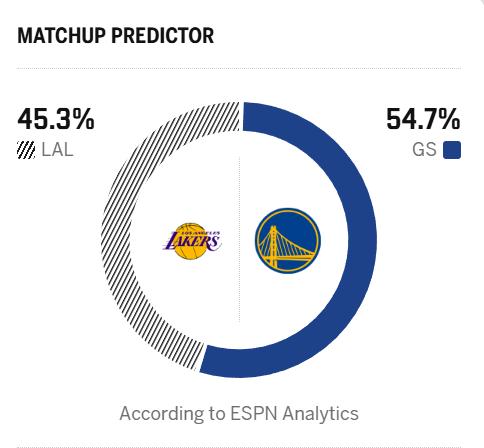Click the blue Warriors arc of donut chart
This screenshot has height=448, width=484.
coord(362,240)
